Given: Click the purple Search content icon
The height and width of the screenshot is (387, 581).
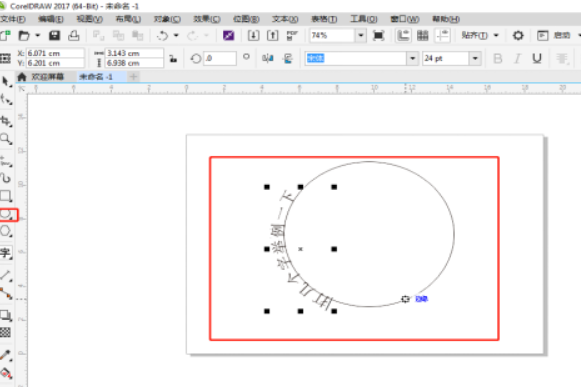Looking at the screenshot, I should [x=229, y=36].
